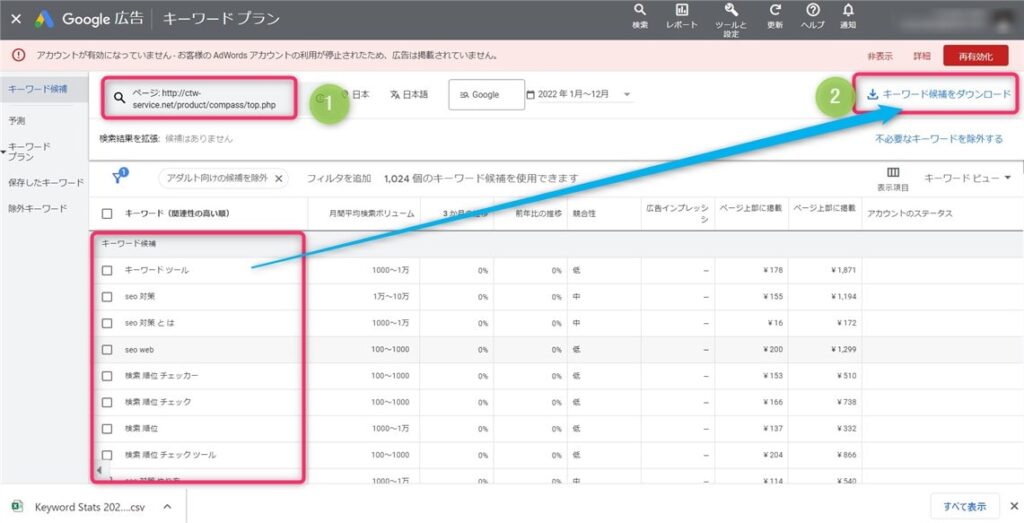Click the 1万〜10万 search volume value
The height and width of the screenshot is (523, 1024).
(389, 296)
